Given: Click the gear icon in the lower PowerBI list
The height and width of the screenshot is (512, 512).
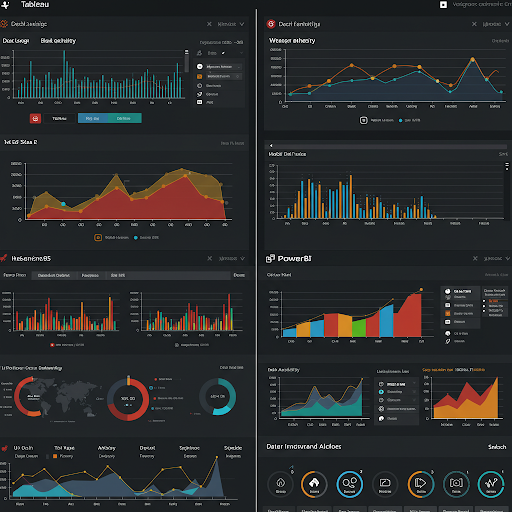Looking at the screenshot, I should 381,409.
